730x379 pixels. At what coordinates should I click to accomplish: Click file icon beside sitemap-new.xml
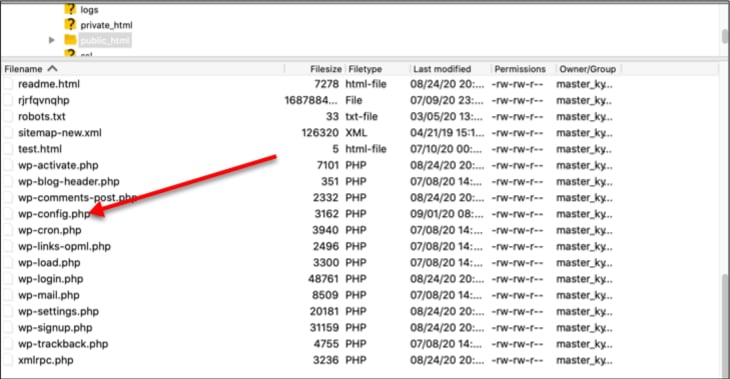click(x=8, y=133)
